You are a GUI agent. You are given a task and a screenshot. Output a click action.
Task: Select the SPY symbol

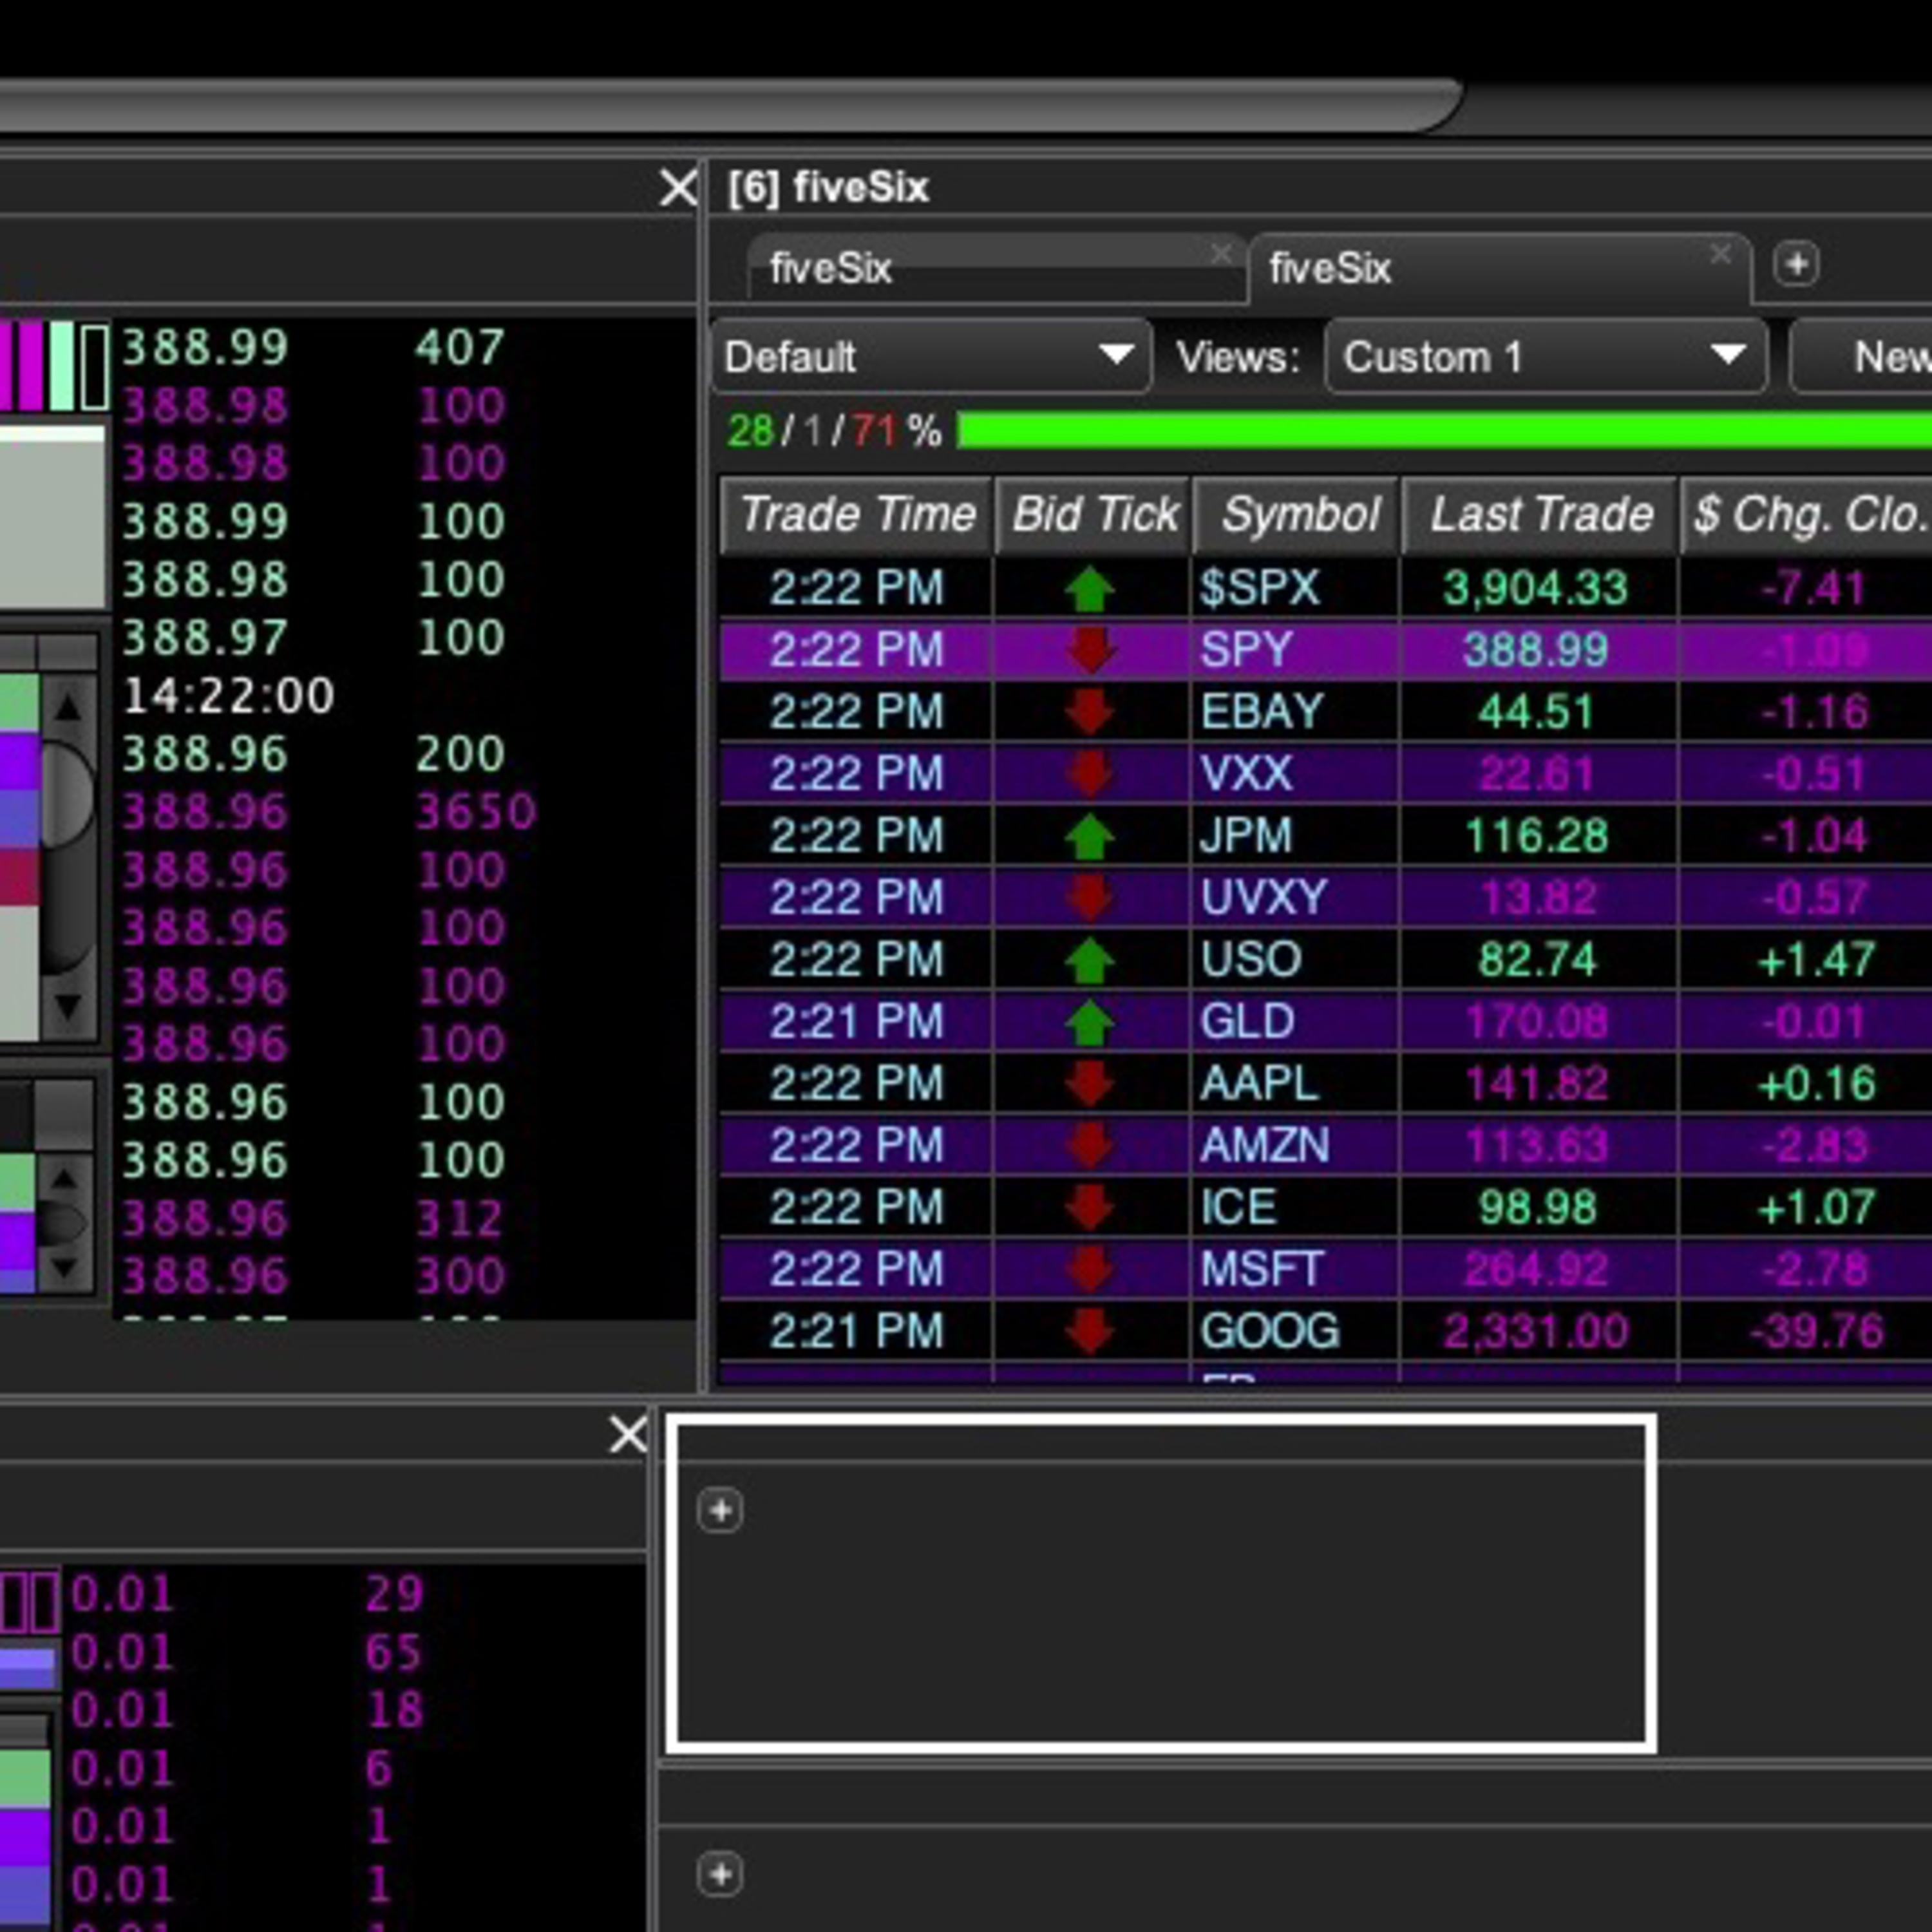pos(1247,650)
